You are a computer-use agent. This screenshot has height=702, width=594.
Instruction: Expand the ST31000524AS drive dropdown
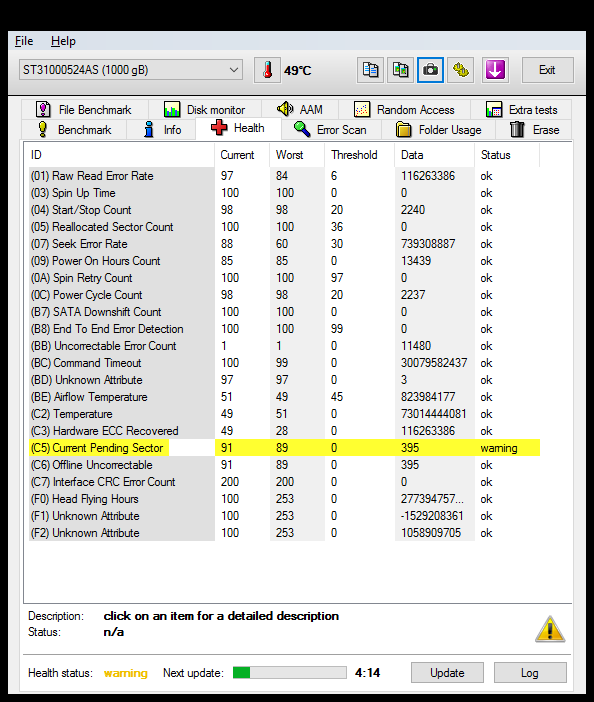pyautogui.click(x=131, y=70)
